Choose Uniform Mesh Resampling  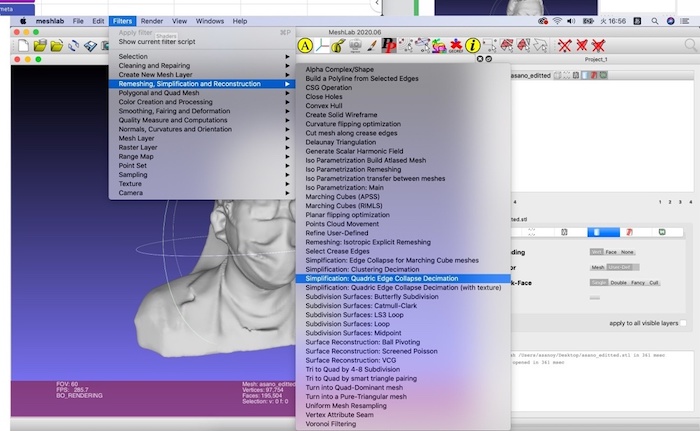(x=403, y=406)
